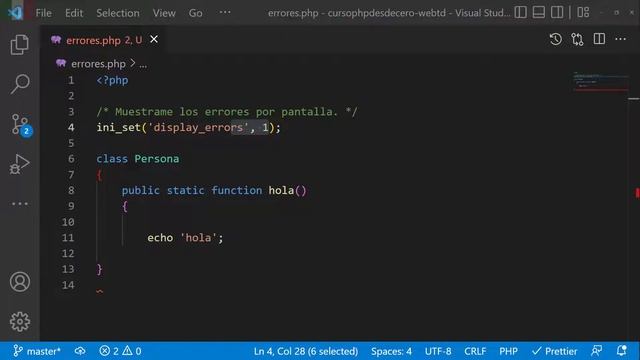Click the master branch in status bar
The height and width of the screenshot is (360, 640).
[37, 351]
